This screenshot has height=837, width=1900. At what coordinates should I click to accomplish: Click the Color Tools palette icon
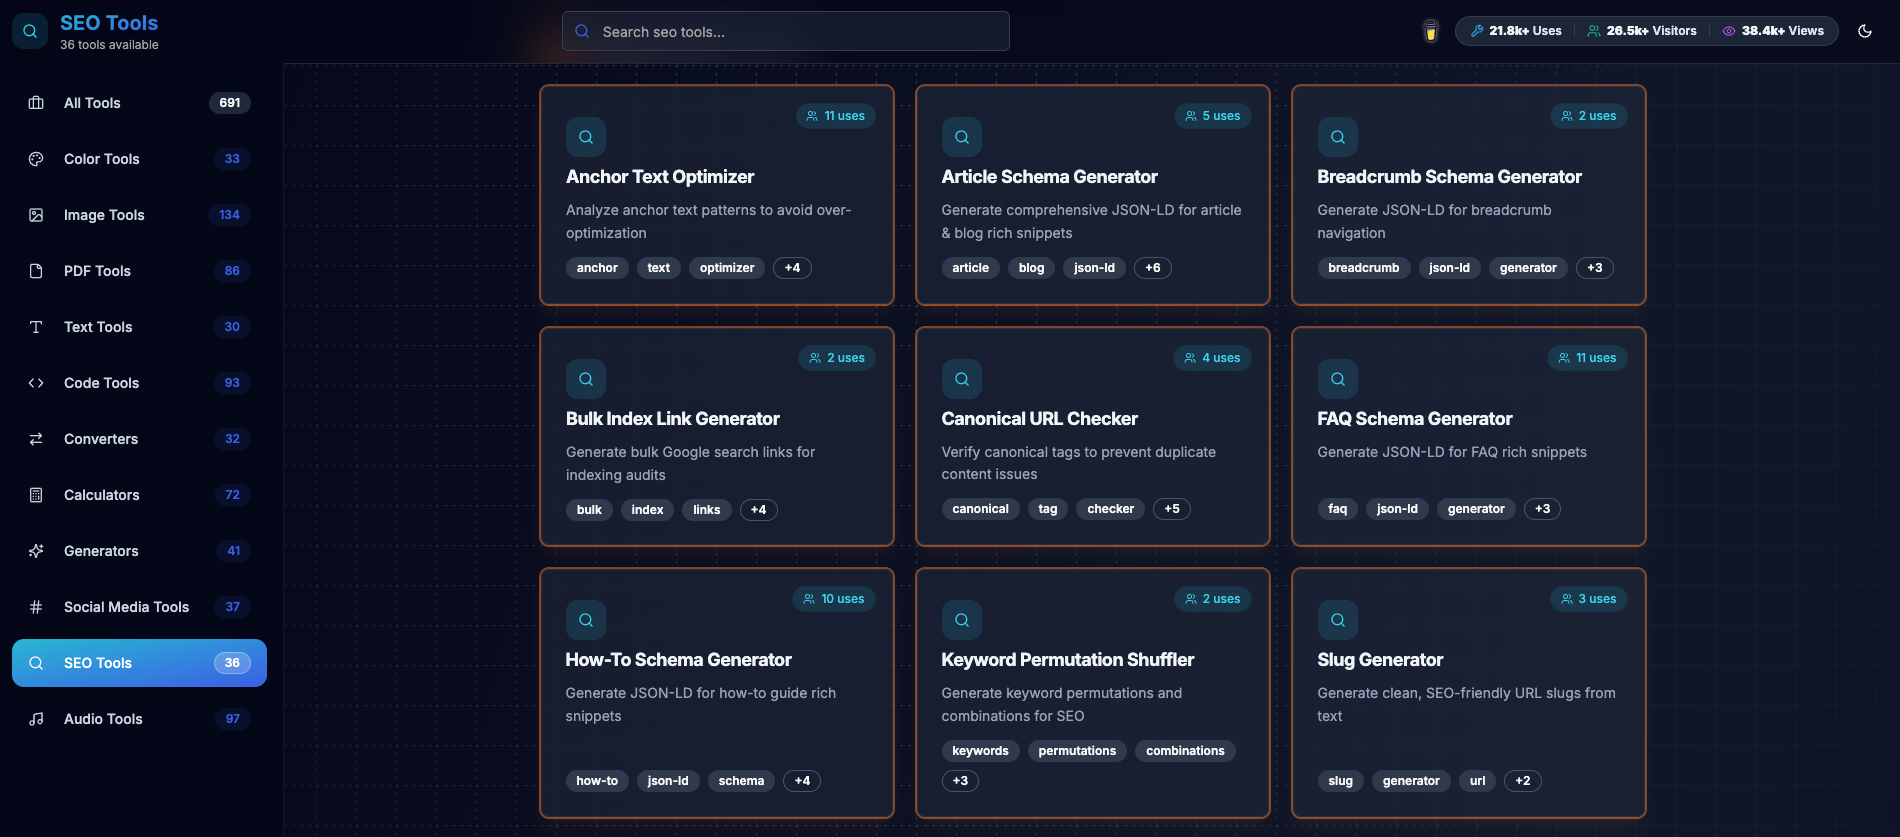click(x=36, y=159)
